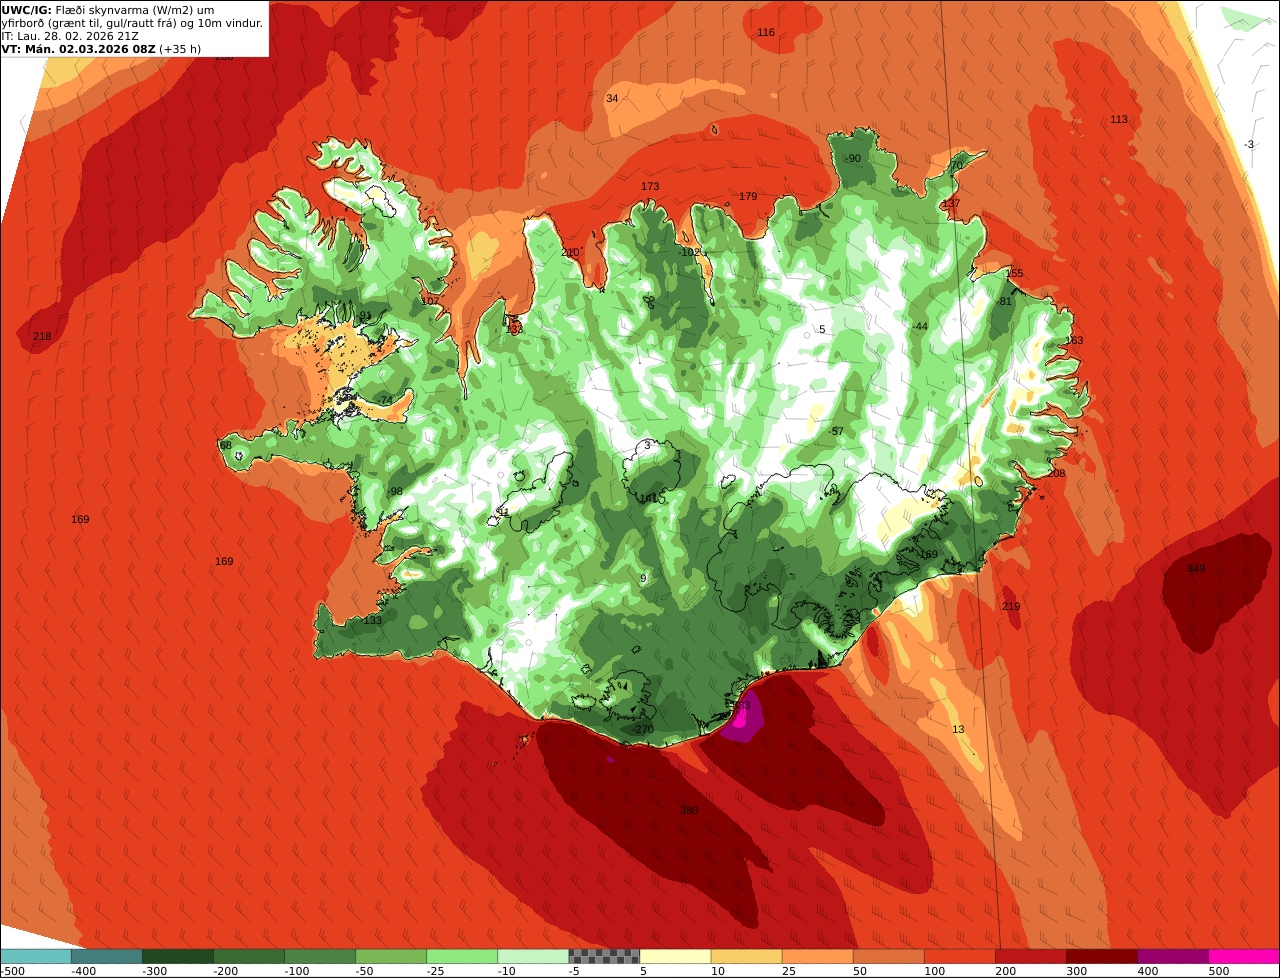Click the pale green -10 to -5 swatch
Image resolution: width=1280 pixels, height=978 pixels.
click(x=533, y=956)
